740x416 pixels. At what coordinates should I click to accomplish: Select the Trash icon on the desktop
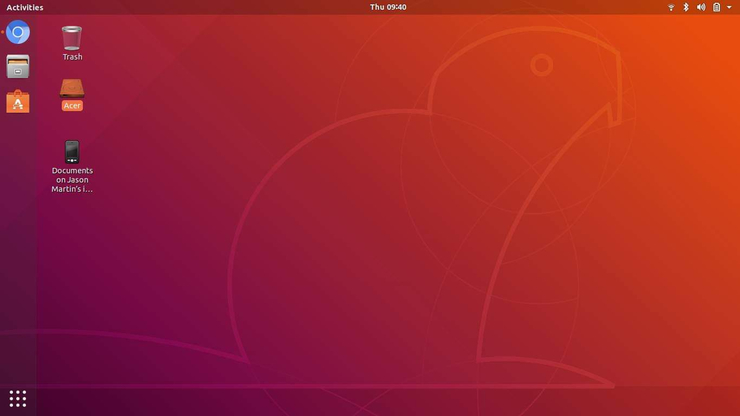[72, 38]
